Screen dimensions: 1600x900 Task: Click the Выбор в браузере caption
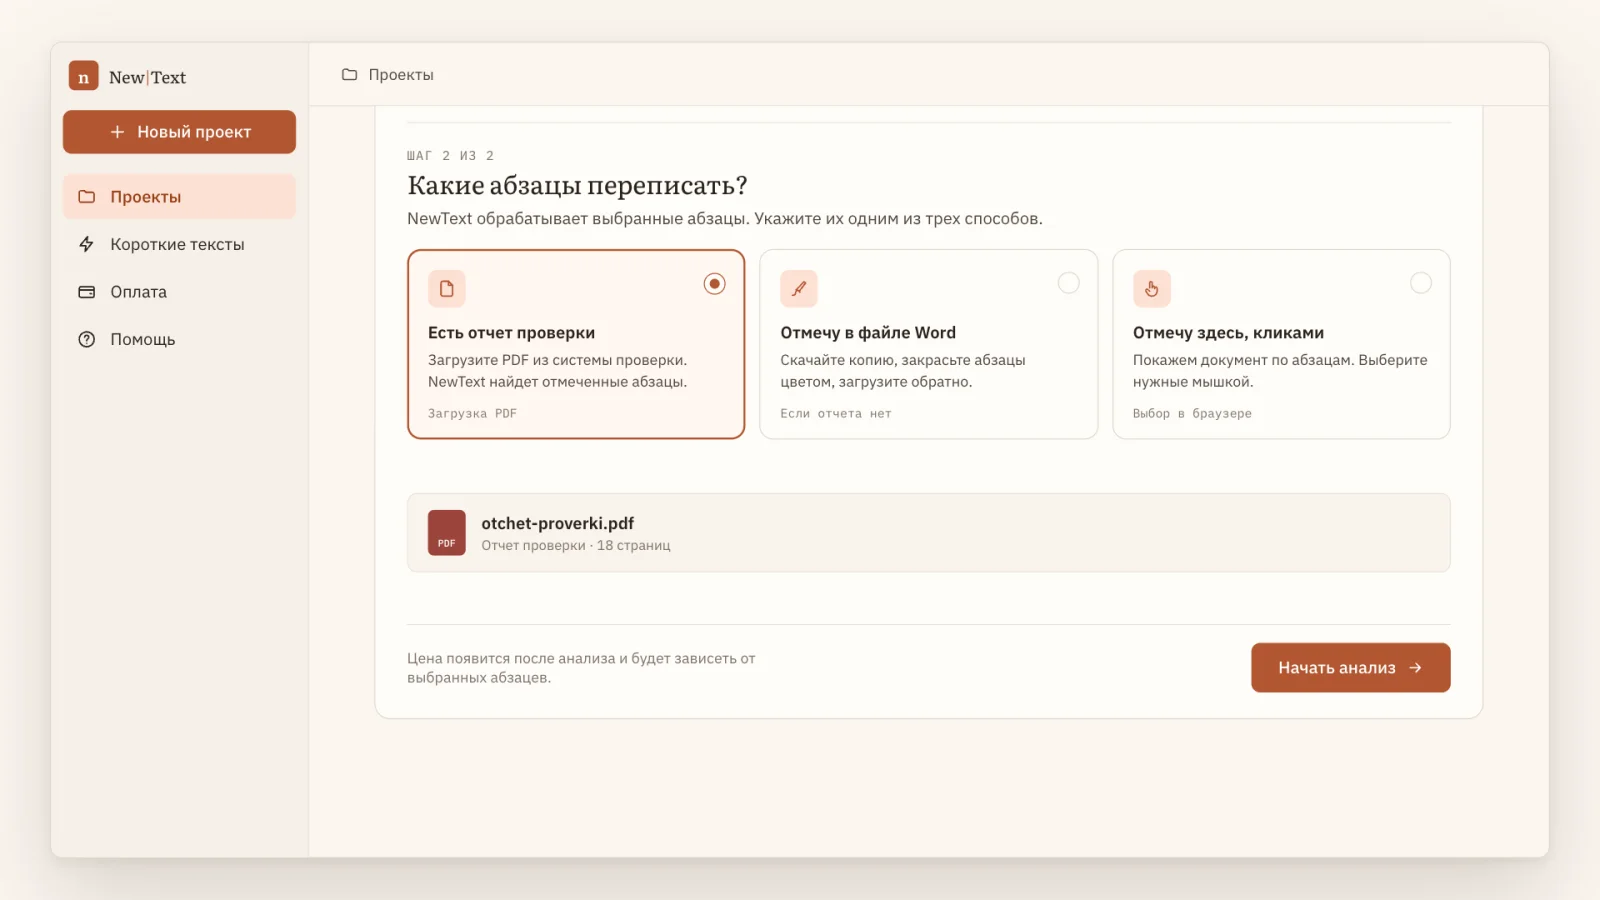click(1192, 413)
